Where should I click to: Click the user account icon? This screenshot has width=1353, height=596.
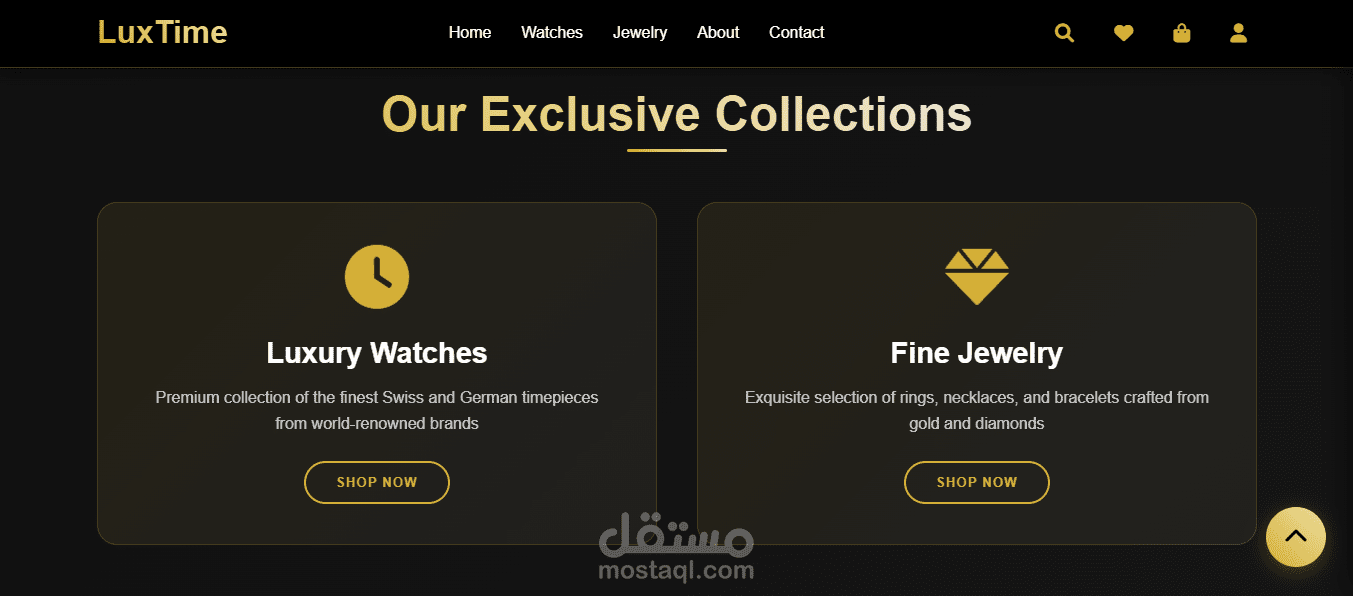(x=1238, y=33)
